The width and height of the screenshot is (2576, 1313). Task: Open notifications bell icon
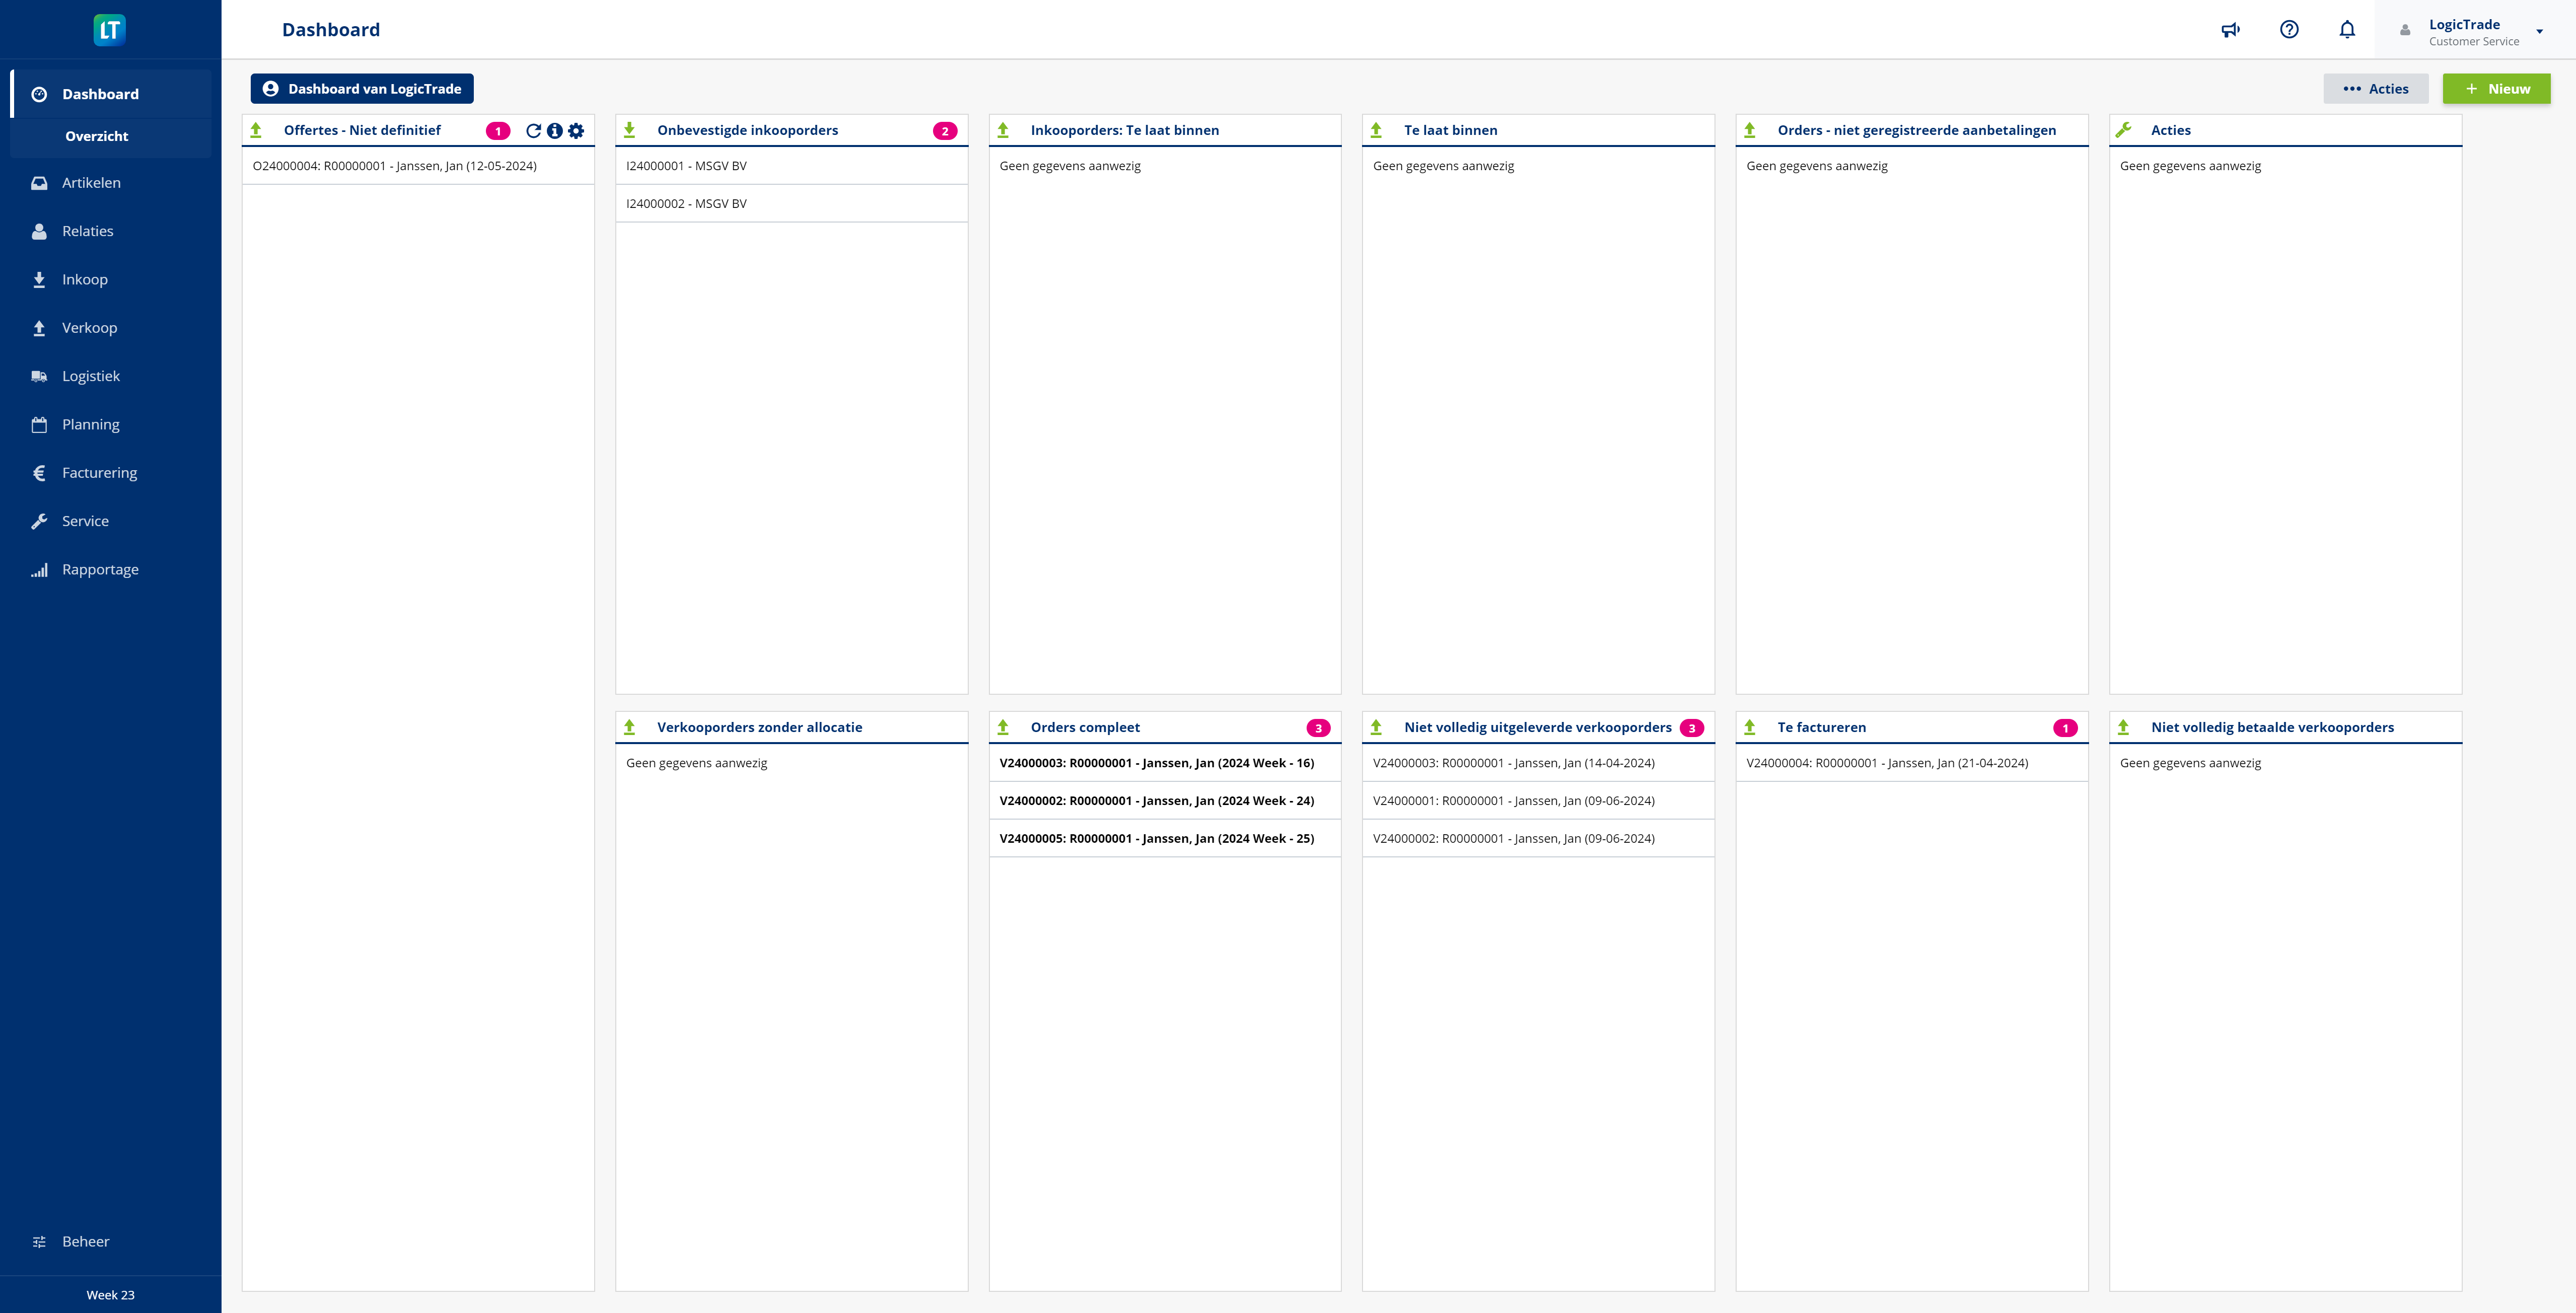coord(2347,30)
